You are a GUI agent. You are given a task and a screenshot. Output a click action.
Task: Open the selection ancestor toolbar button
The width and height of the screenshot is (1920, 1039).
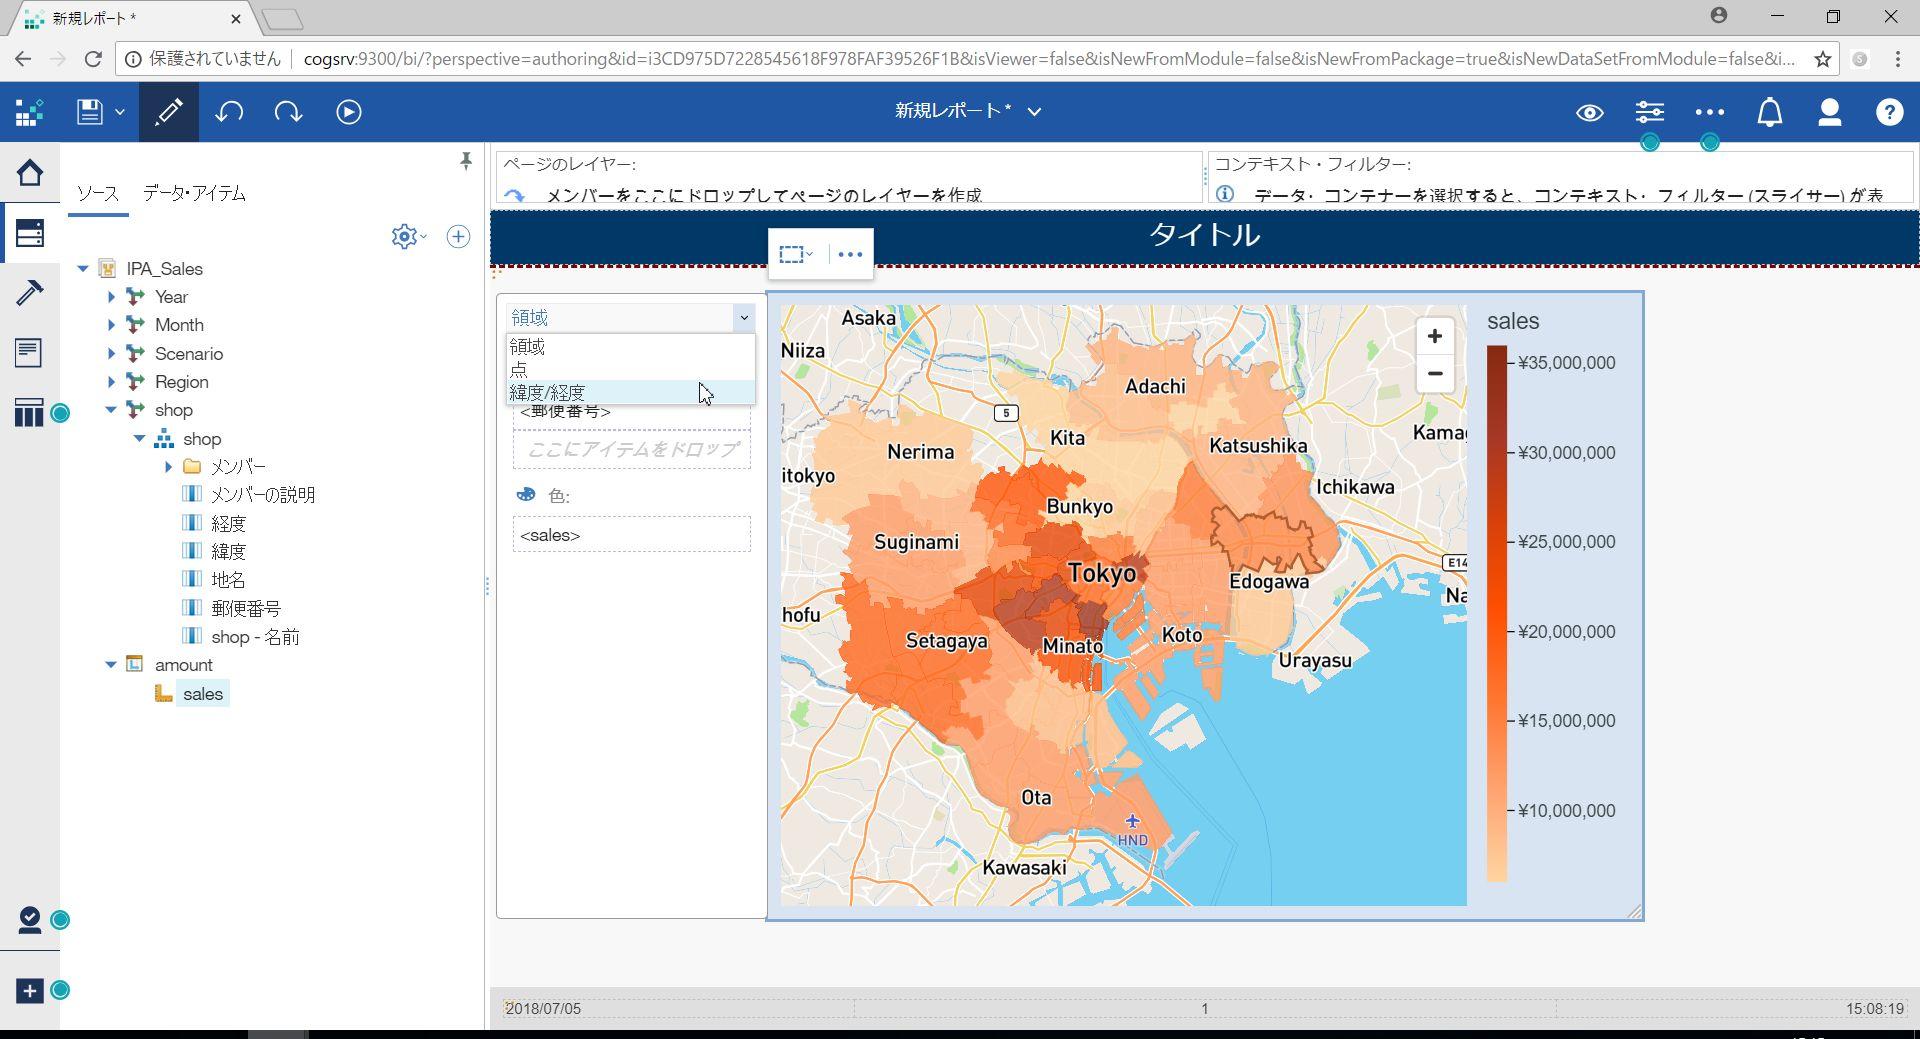tap(796, 255)
